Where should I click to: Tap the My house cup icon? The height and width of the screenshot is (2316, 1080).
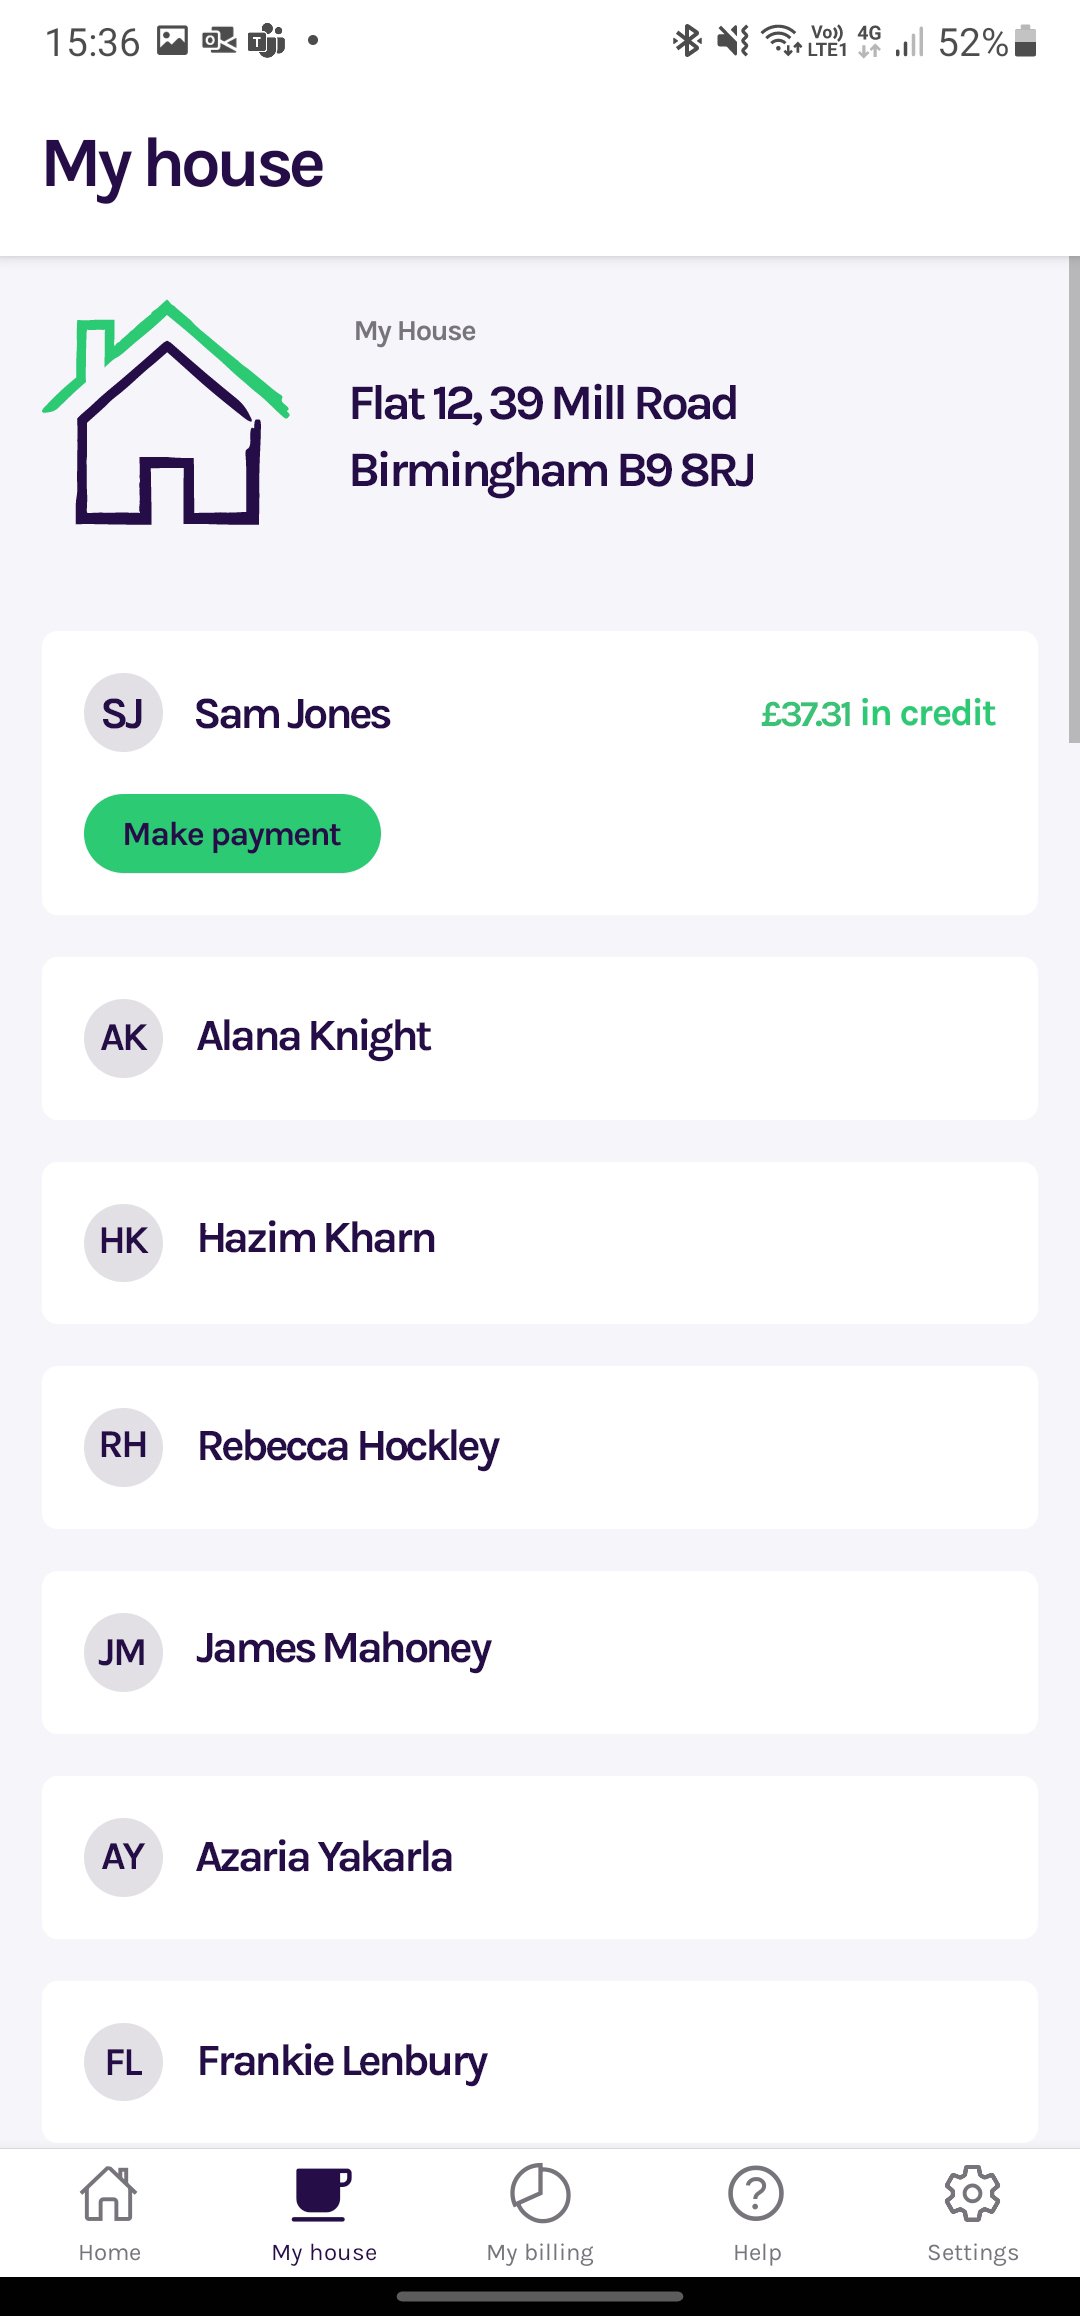point(323,2194)
